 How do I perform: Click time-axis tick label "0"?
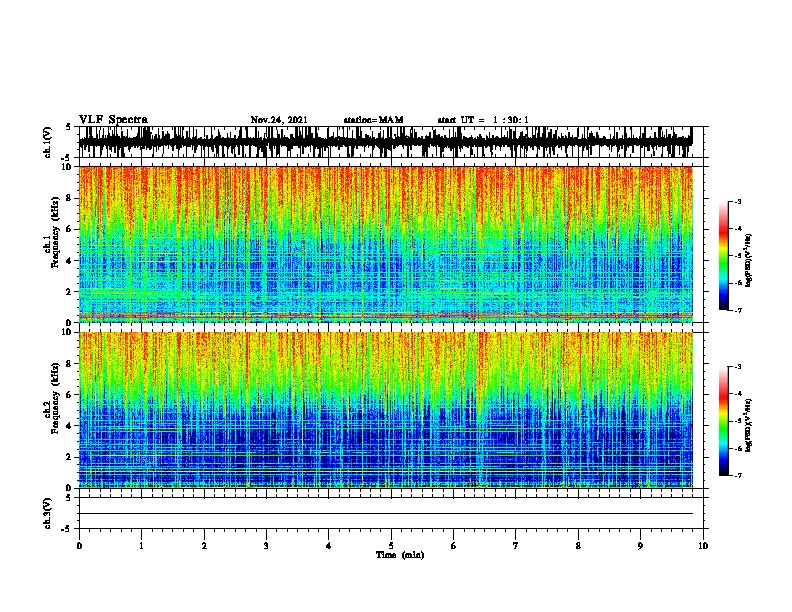79,546
